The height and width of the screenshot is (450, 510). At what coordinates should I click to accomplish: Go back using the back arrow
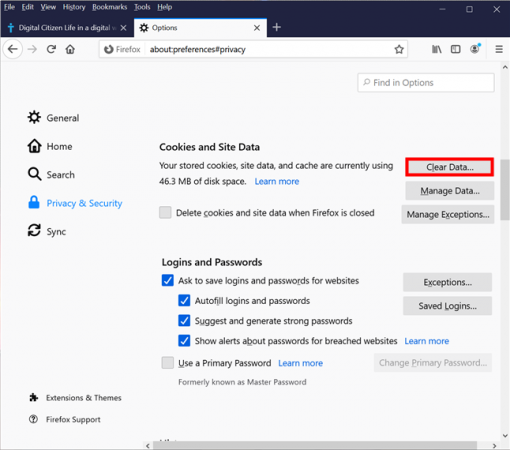click(13, 49)
